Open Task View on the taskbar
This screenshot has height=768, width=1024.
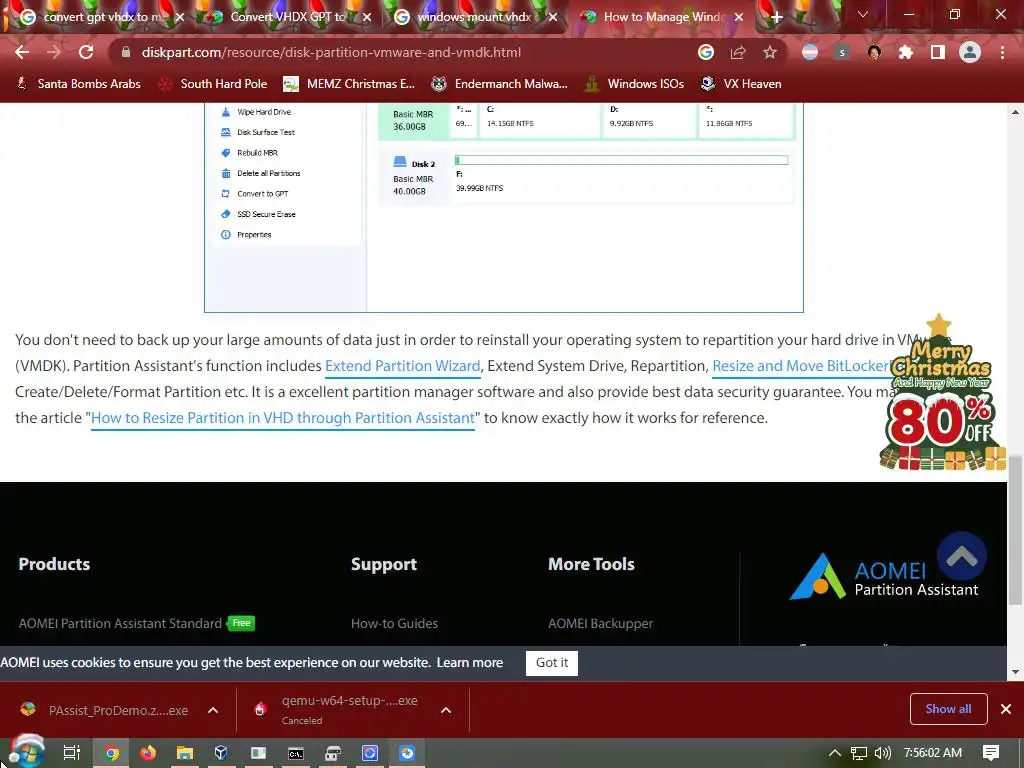tap(72, 753)
